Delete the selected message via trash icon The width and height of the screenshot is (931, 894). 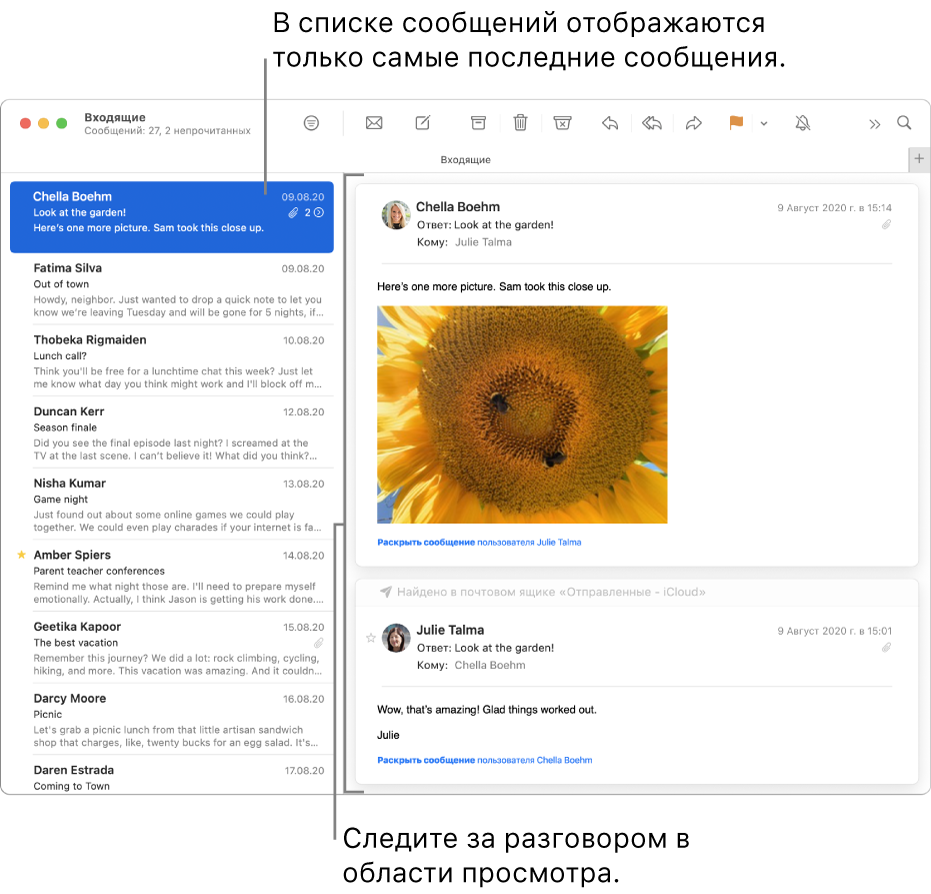click(x=519, y=122)
